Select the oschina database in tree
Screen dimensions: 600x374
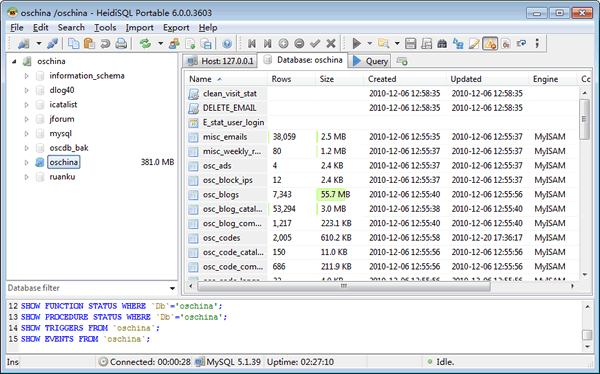click(64, 162)
